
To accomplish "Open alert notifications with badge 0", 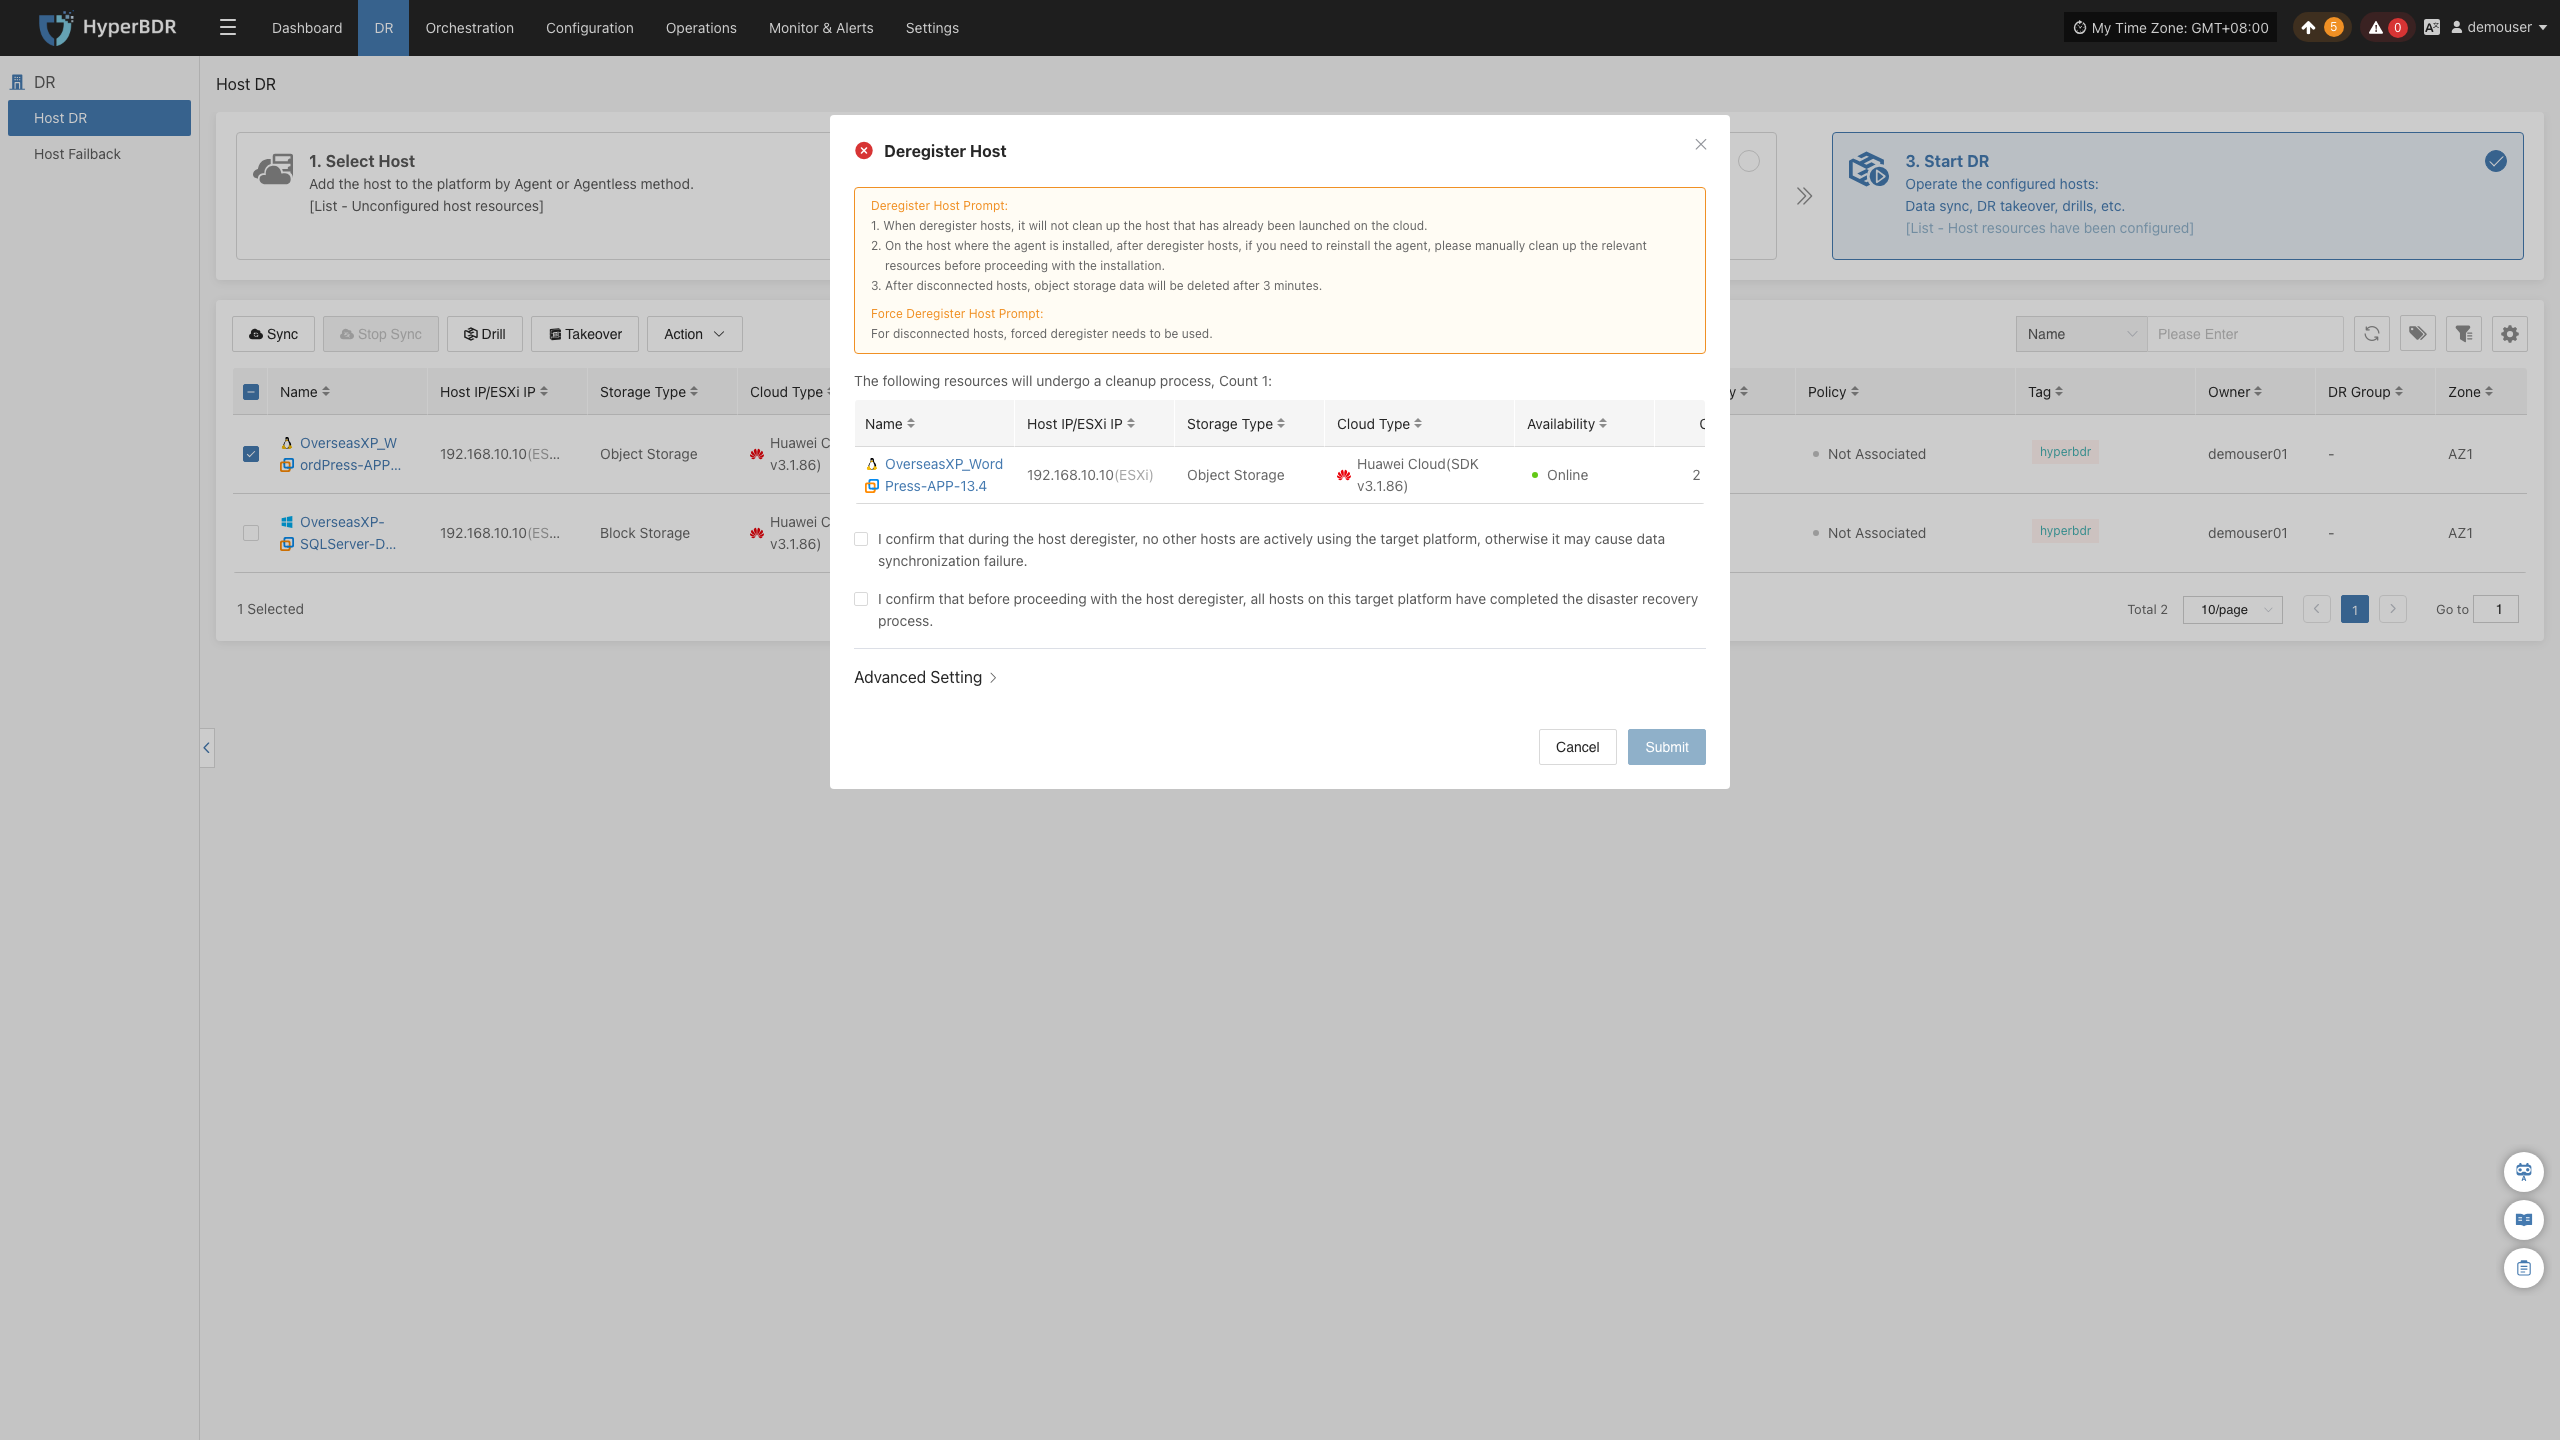I will click(x=2386, y=28).
